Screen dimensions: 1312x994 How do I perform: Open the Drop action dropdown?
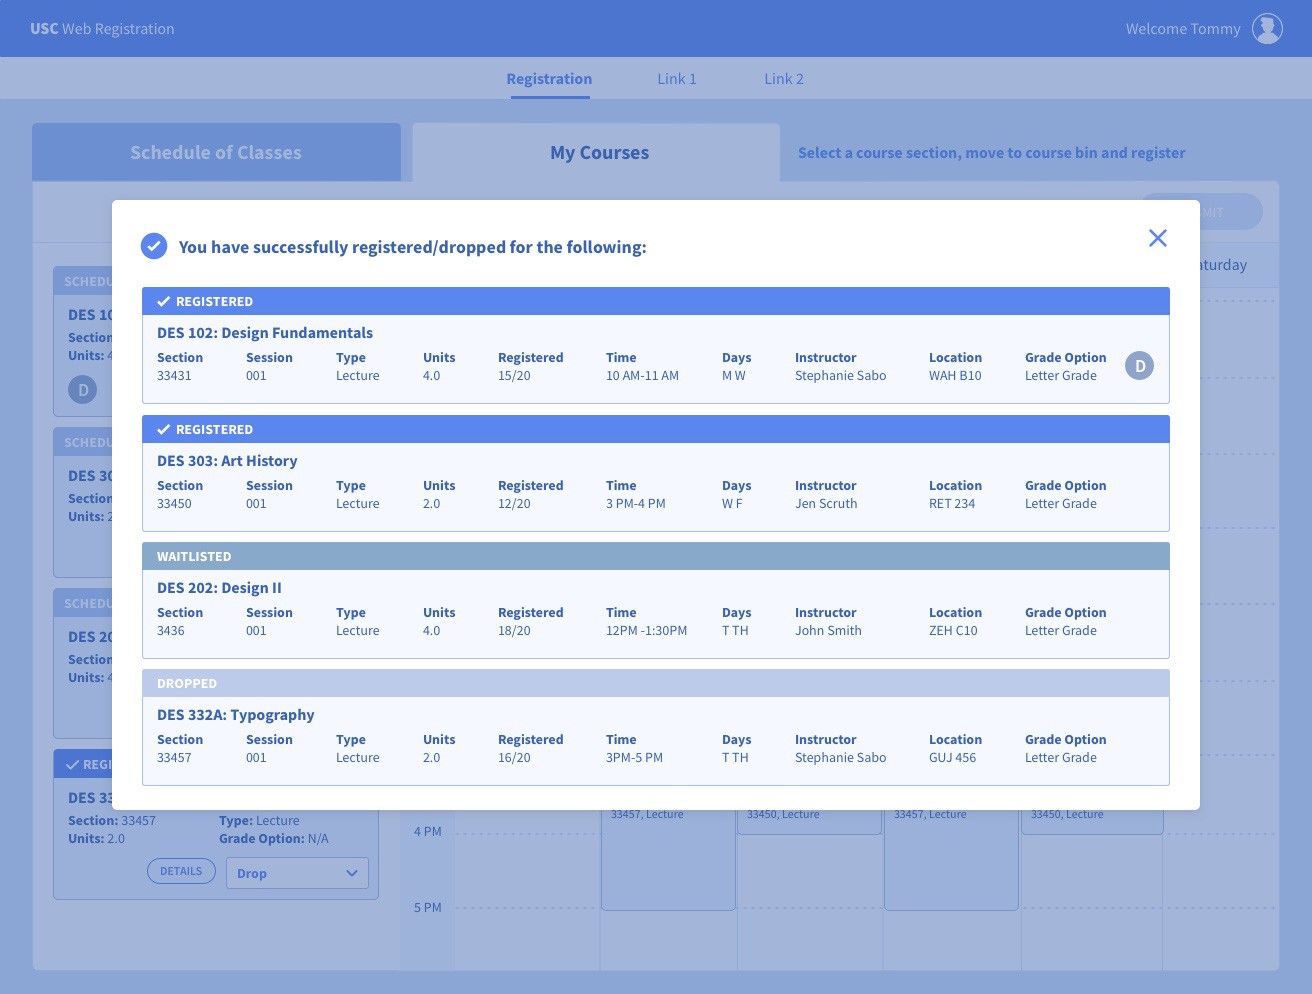point(297,873)
